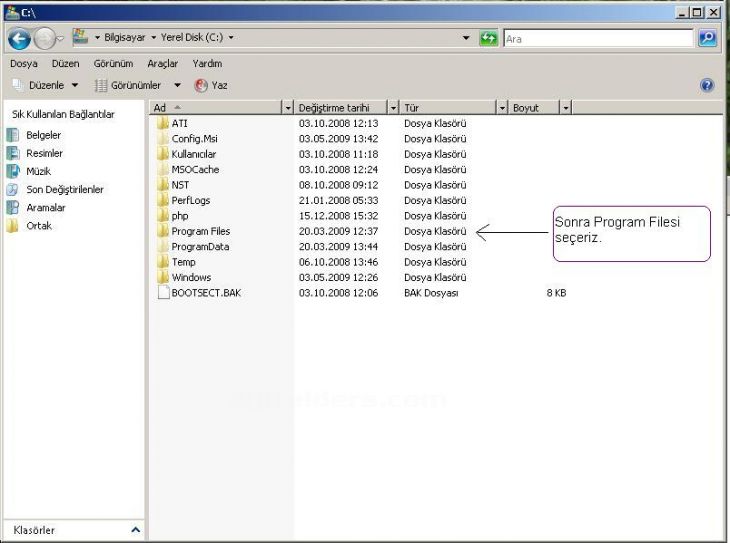Click the Görünümler toolbar button

click(128, 85)
